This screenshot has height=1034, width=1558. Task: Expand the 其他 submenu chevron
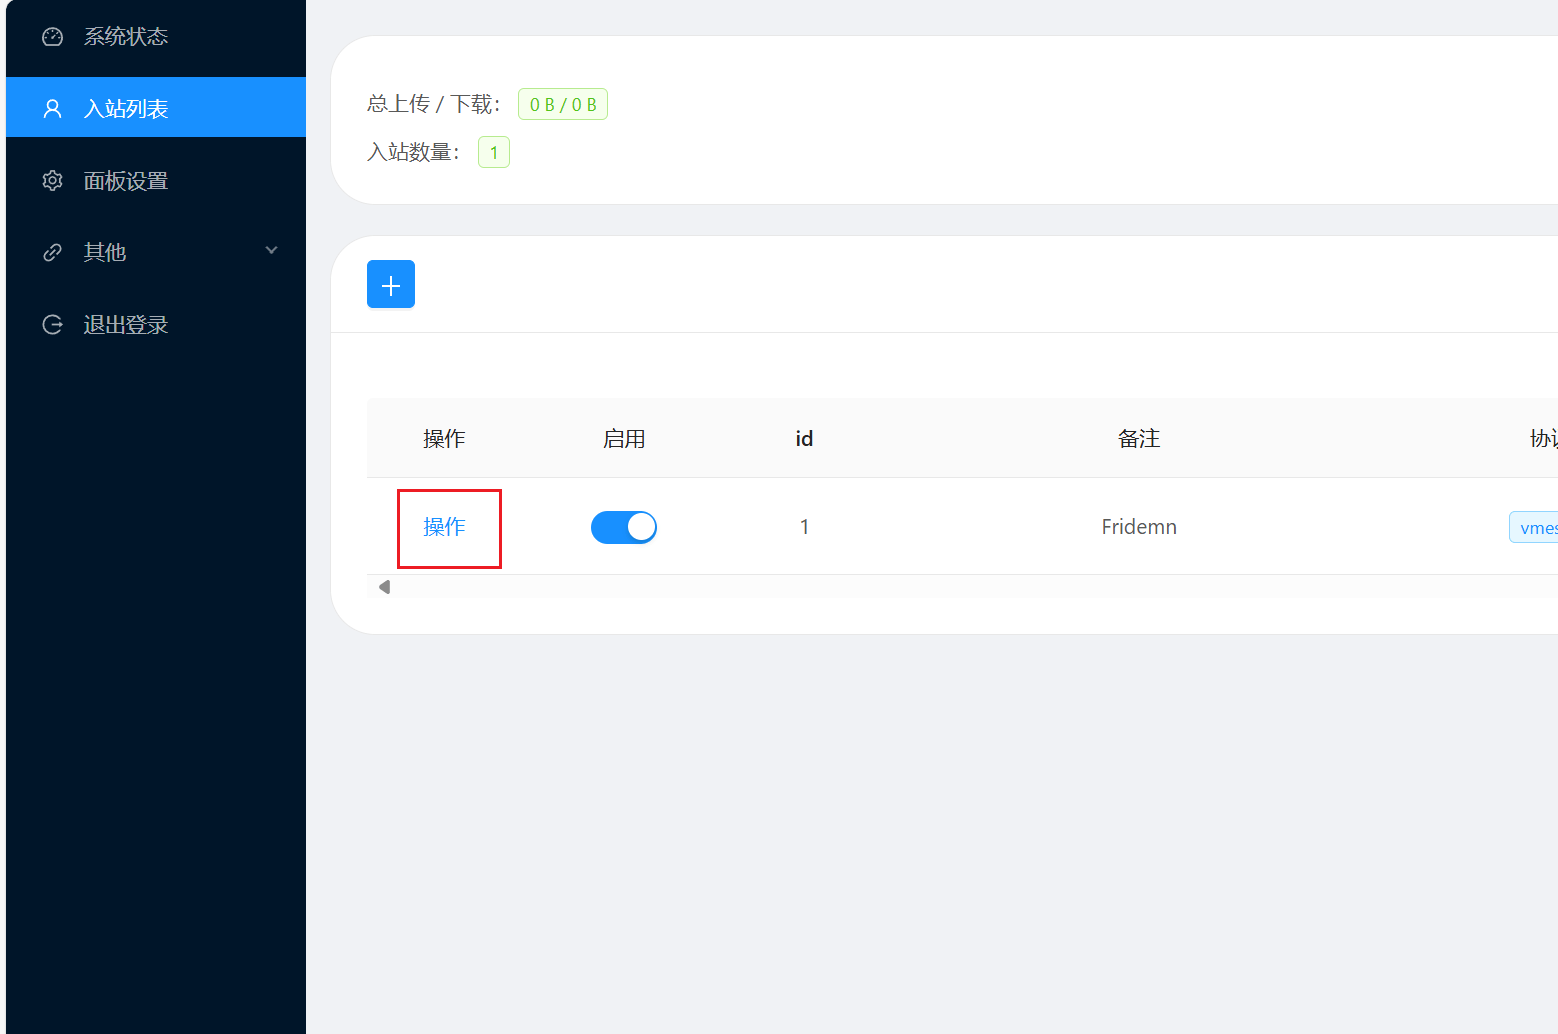click(x=271, y=250)
